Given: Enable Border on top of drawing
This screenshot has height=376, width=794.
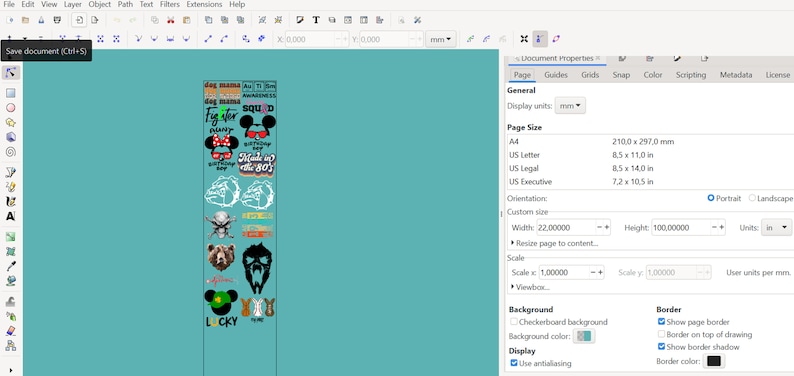Looking at the screenshot, I should coord(661,335).
